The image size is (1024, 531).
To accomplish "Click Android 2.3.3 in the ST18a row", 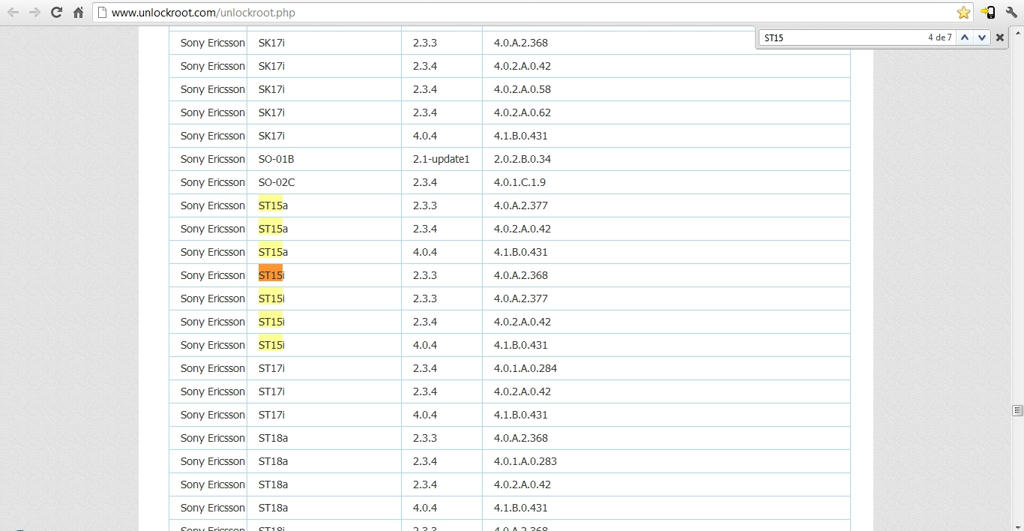I will (425, 438).
